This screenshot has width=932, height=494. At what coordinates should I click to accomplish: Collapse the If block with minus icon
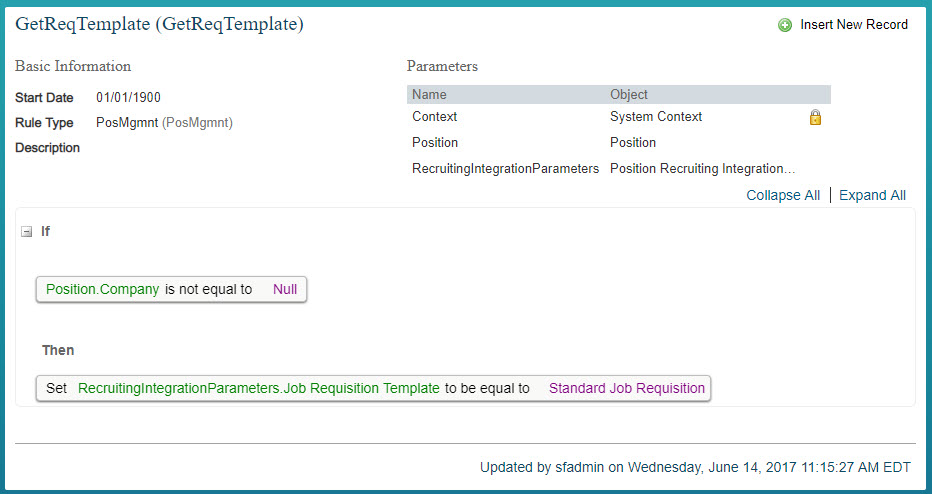[26, 232]
